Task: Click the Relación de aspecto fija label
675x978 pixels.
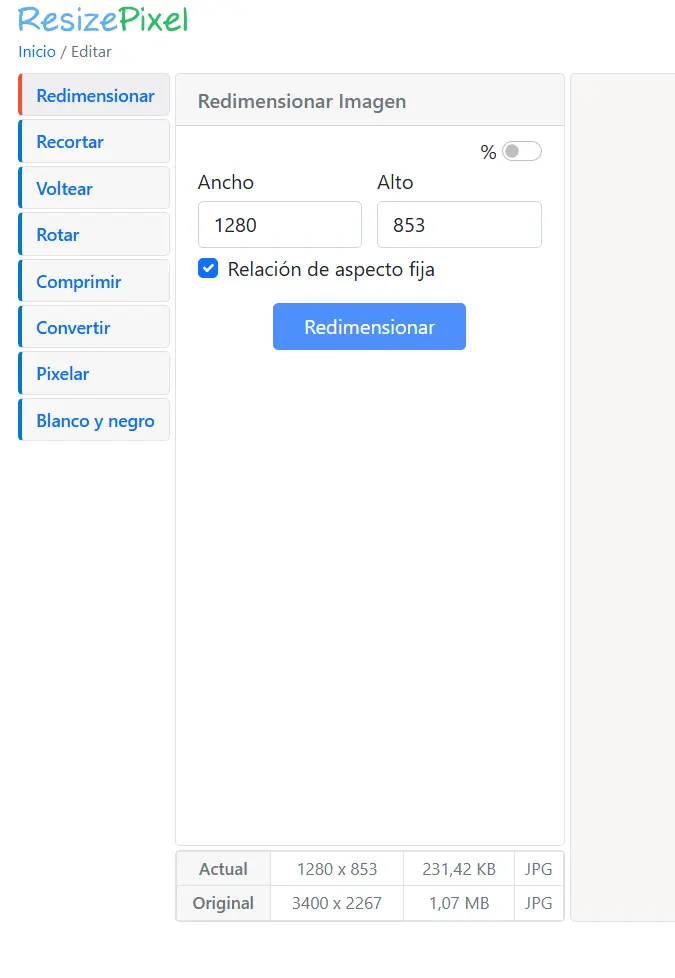Action: click(331, 269)
